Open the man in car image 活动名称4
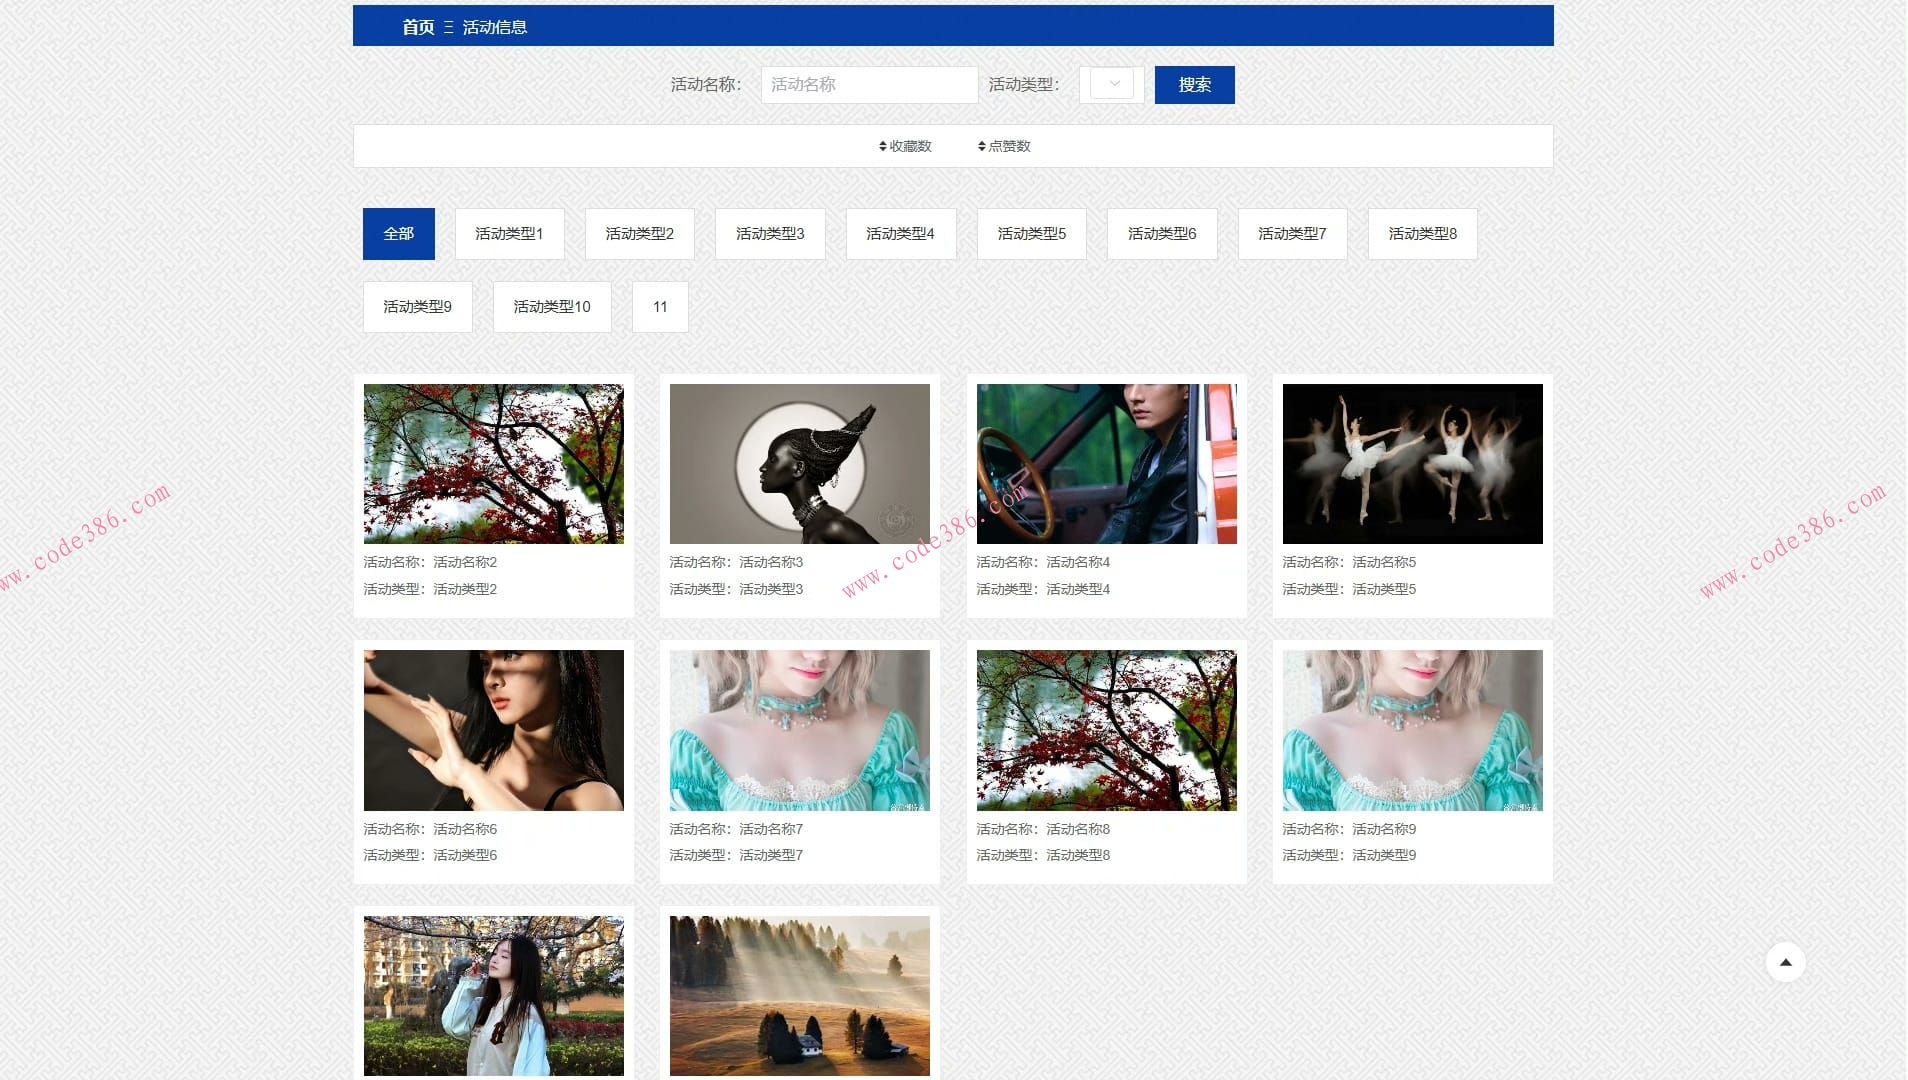Viewport: 1908px width, 1080px height. point(1106,464)
